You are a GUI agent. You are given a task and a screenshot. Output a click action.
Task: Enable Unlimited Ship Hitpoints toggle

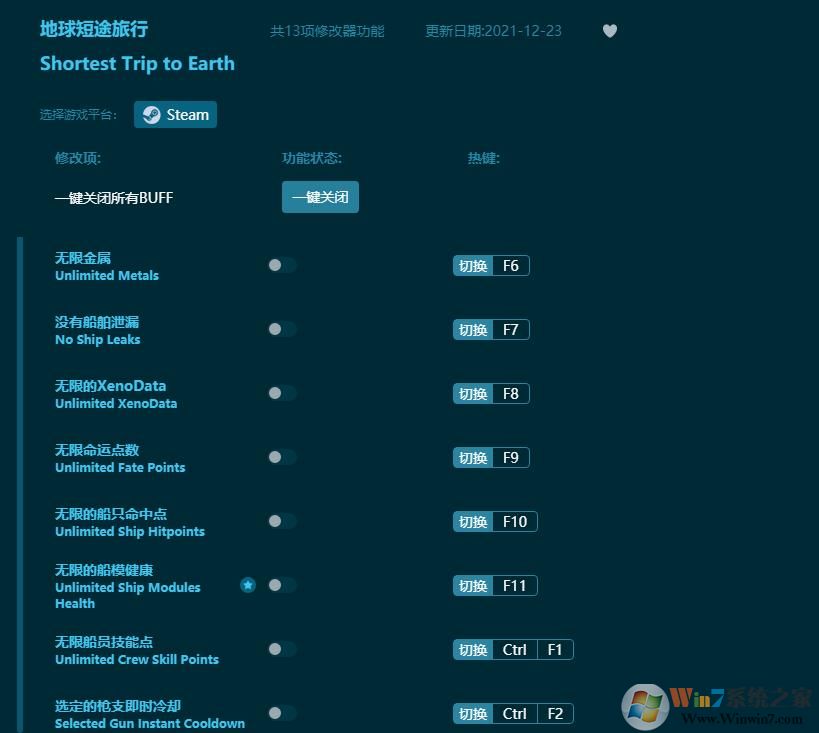283,521
